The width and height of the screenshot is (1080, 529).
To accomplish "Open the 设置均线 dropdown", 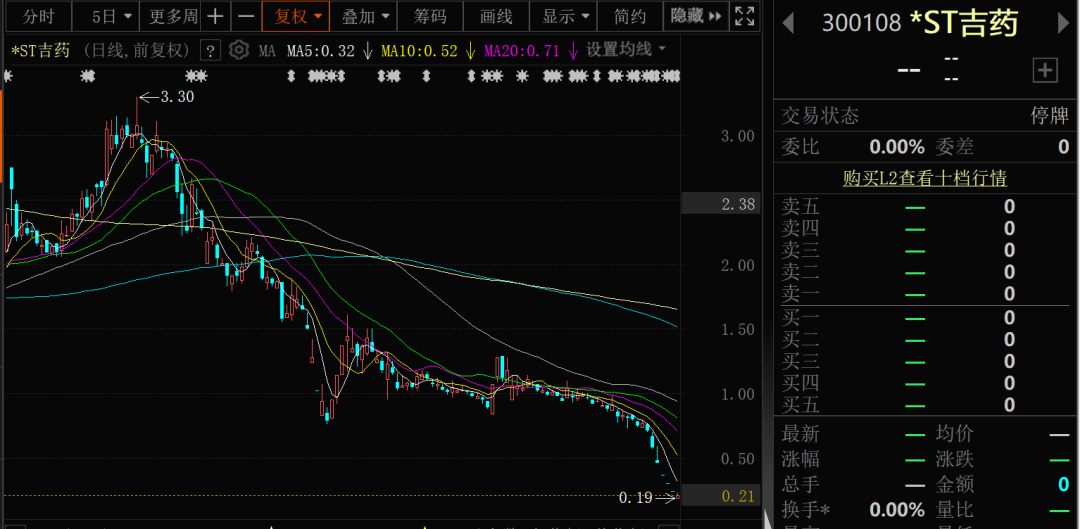I will (626, 49).
